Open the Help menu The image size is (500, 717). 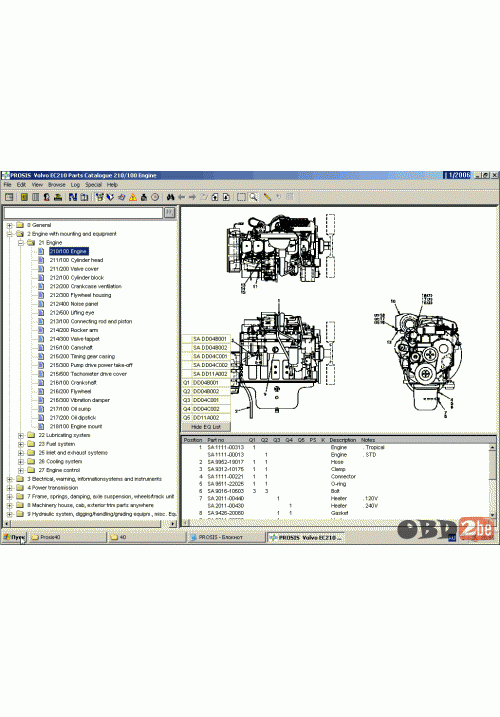pos(112,185)
